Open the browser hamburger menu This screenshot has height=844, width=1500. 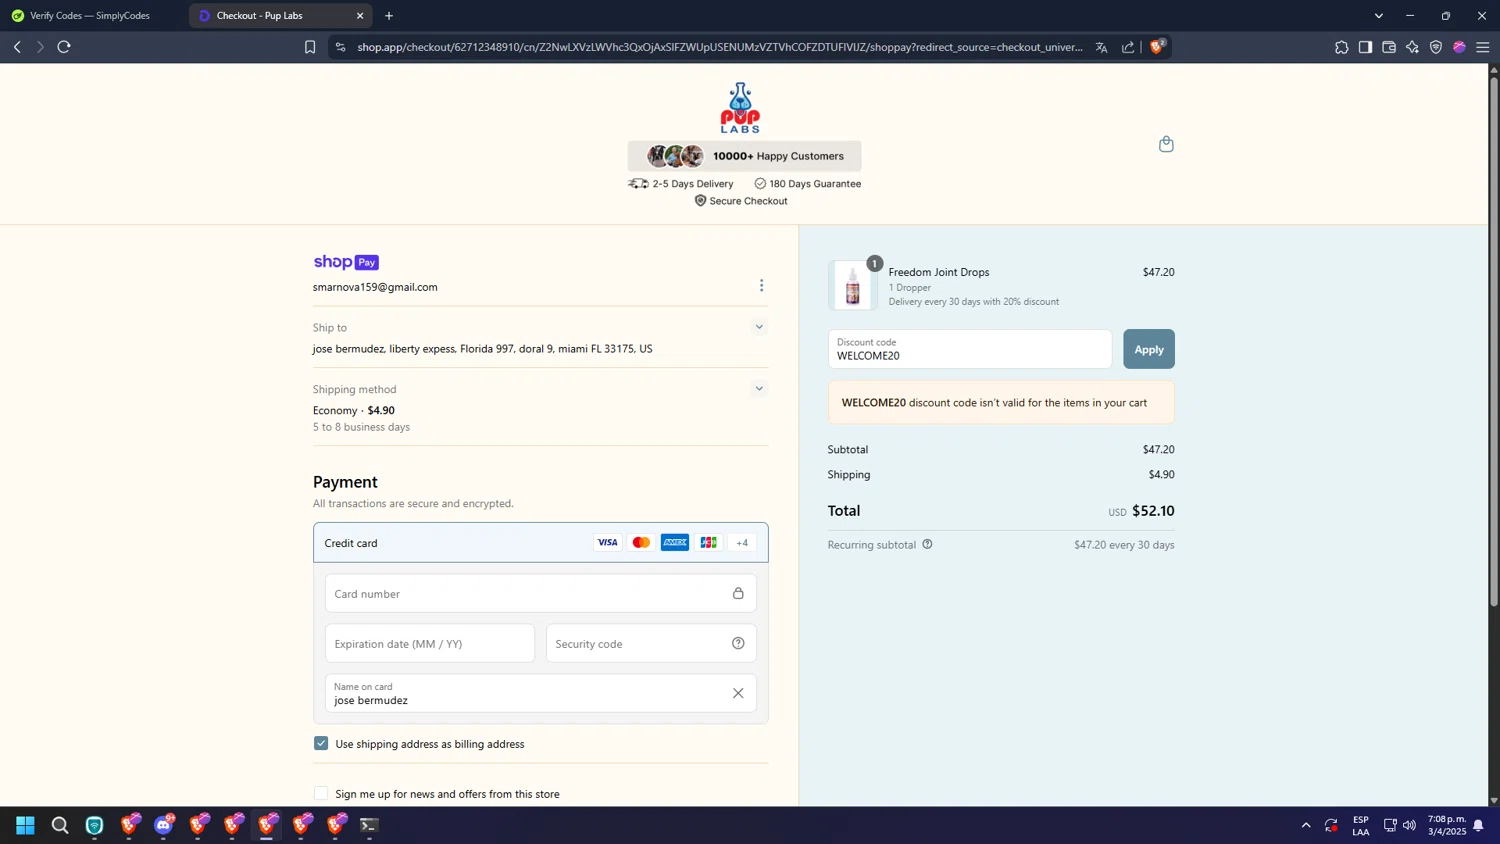pyautogui.click(x=1483, y=47)
